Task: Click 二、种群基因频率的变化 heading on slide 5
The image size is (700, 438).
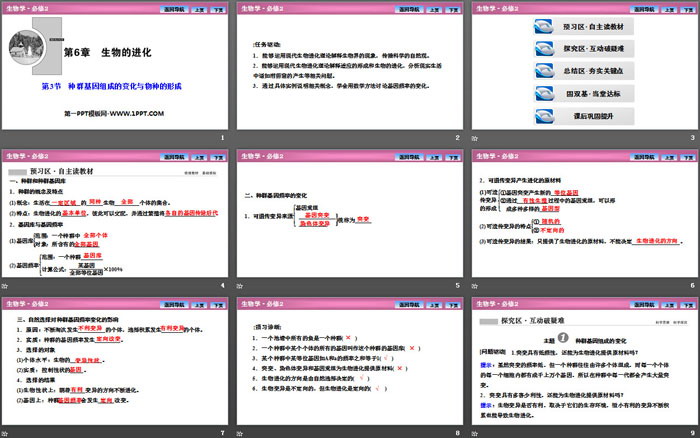Action: click(x=275, y=196)
